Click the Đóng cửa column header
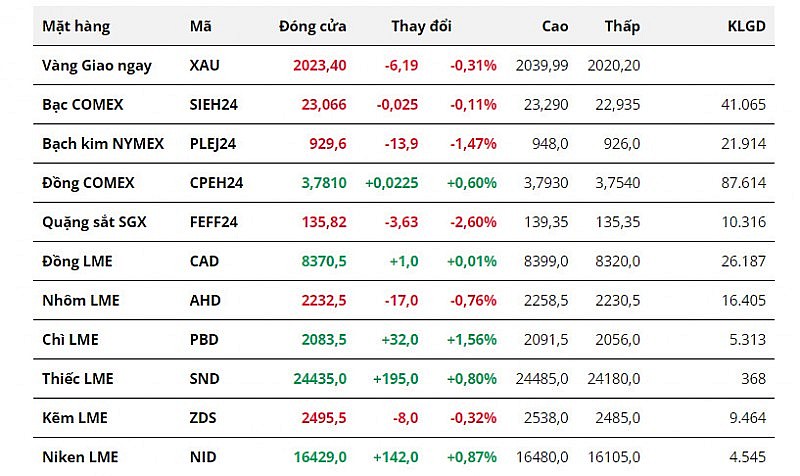The width and height of the screenshot is (800, 476). tap(313, 26)
